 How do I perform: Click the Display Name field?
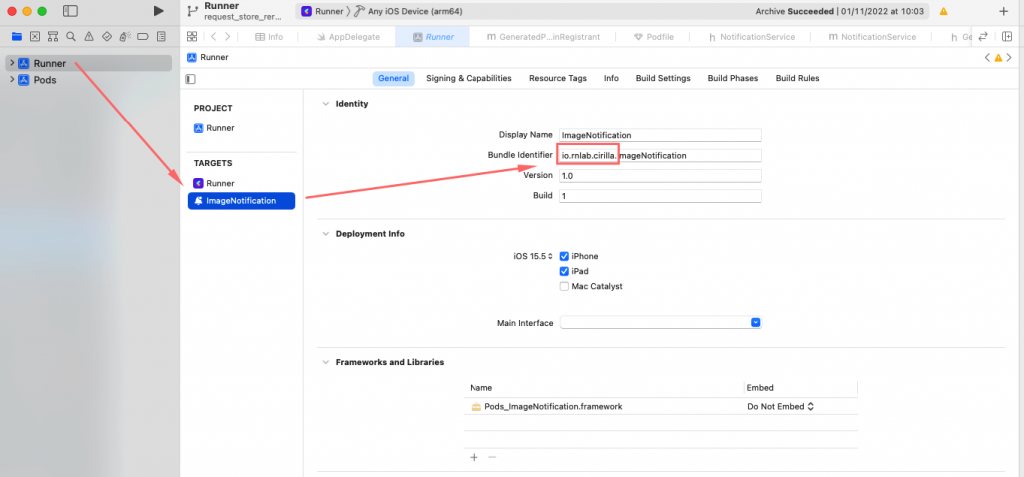(x=661, y=135)
